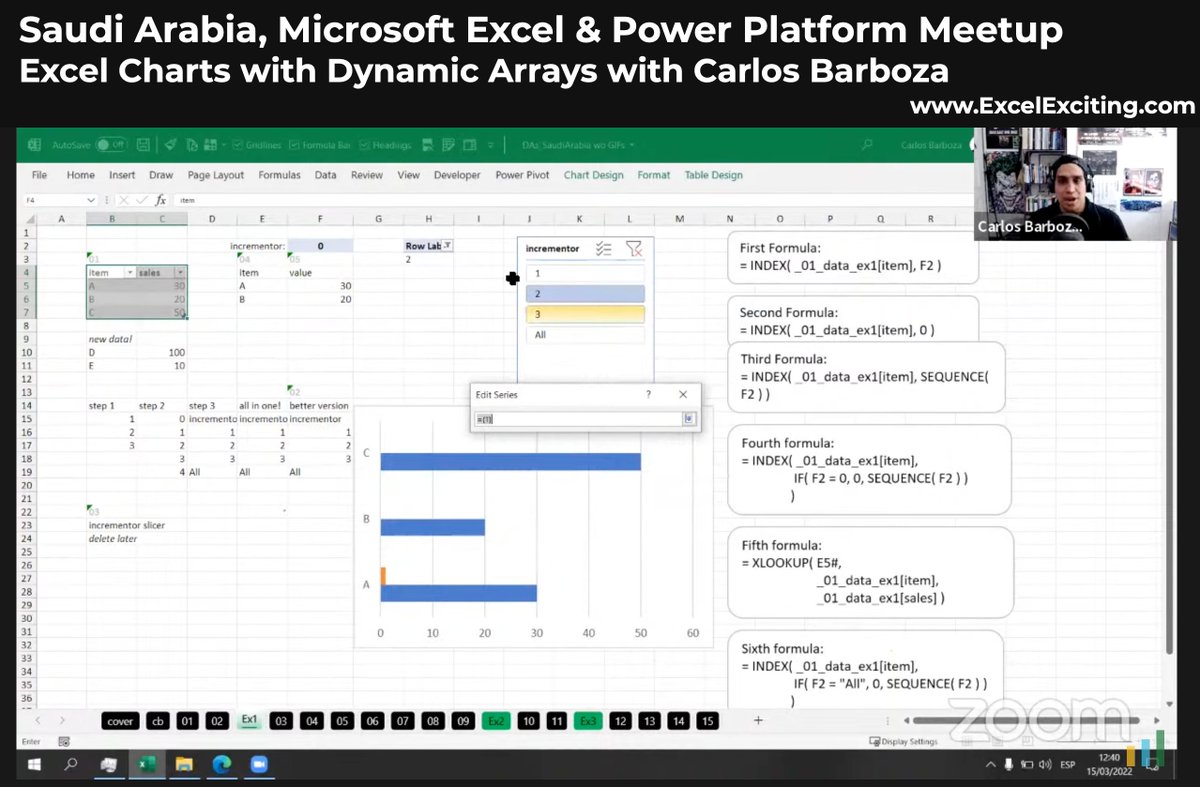Click the orange bar for category A
Image resolution: width=1200 pixels, height=787 pixels.
383,576
